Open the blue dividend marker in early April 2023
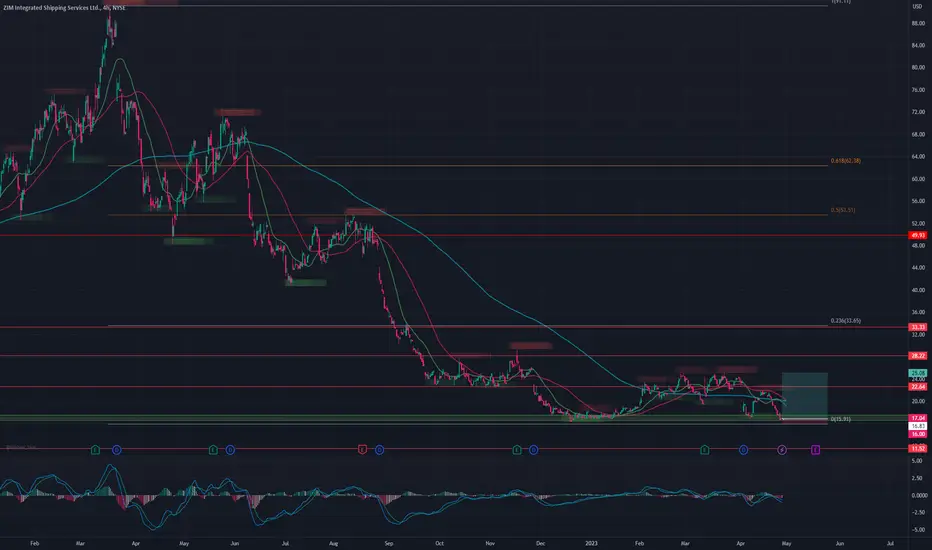Image resolution: width=932 pixels, height=550 pixels. (x=743, y=450)
